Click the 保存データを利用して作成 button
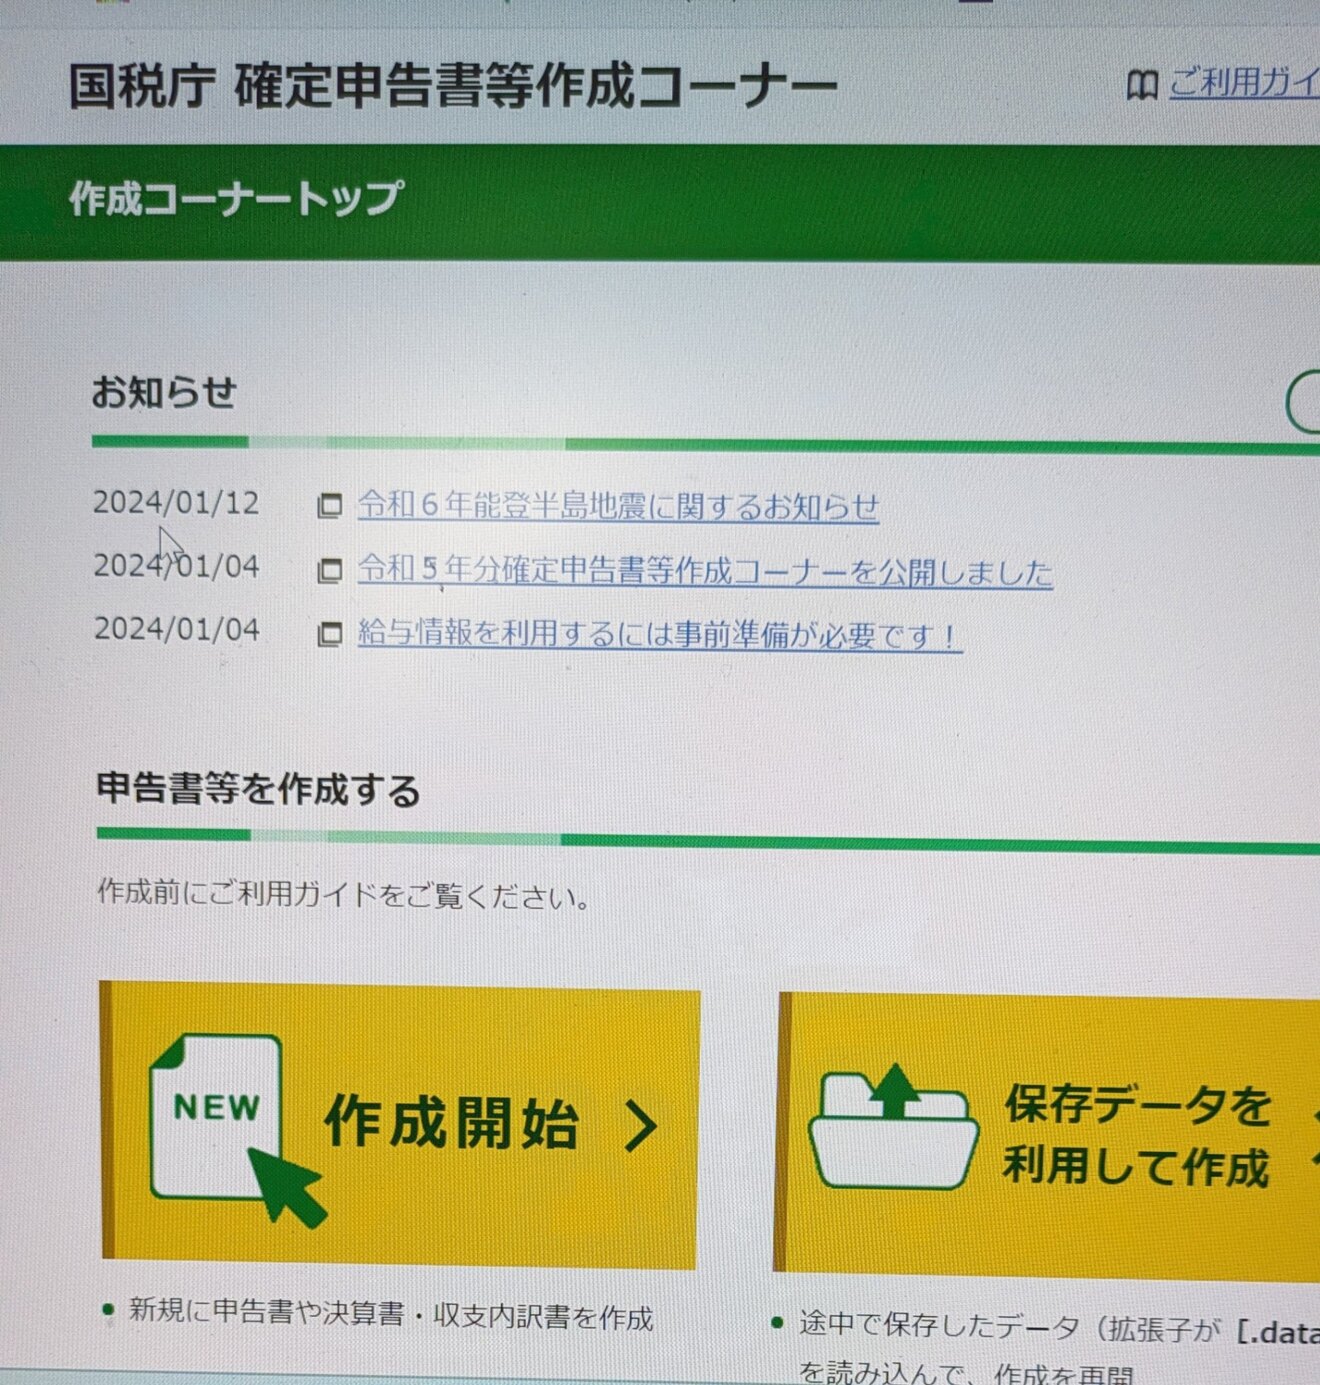 point(1048,1135)
